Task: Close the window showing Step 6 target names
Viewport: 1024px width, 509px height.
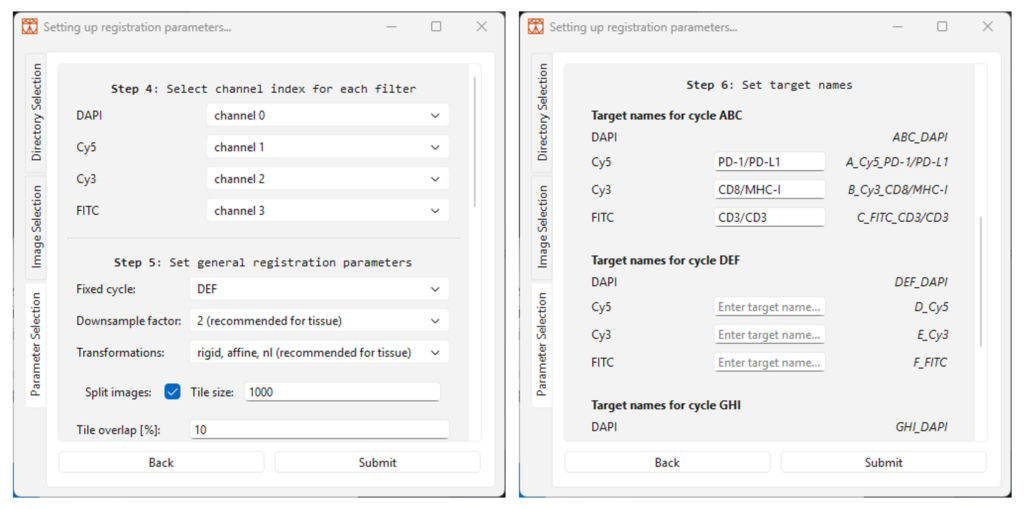Action: coord(987,26)
